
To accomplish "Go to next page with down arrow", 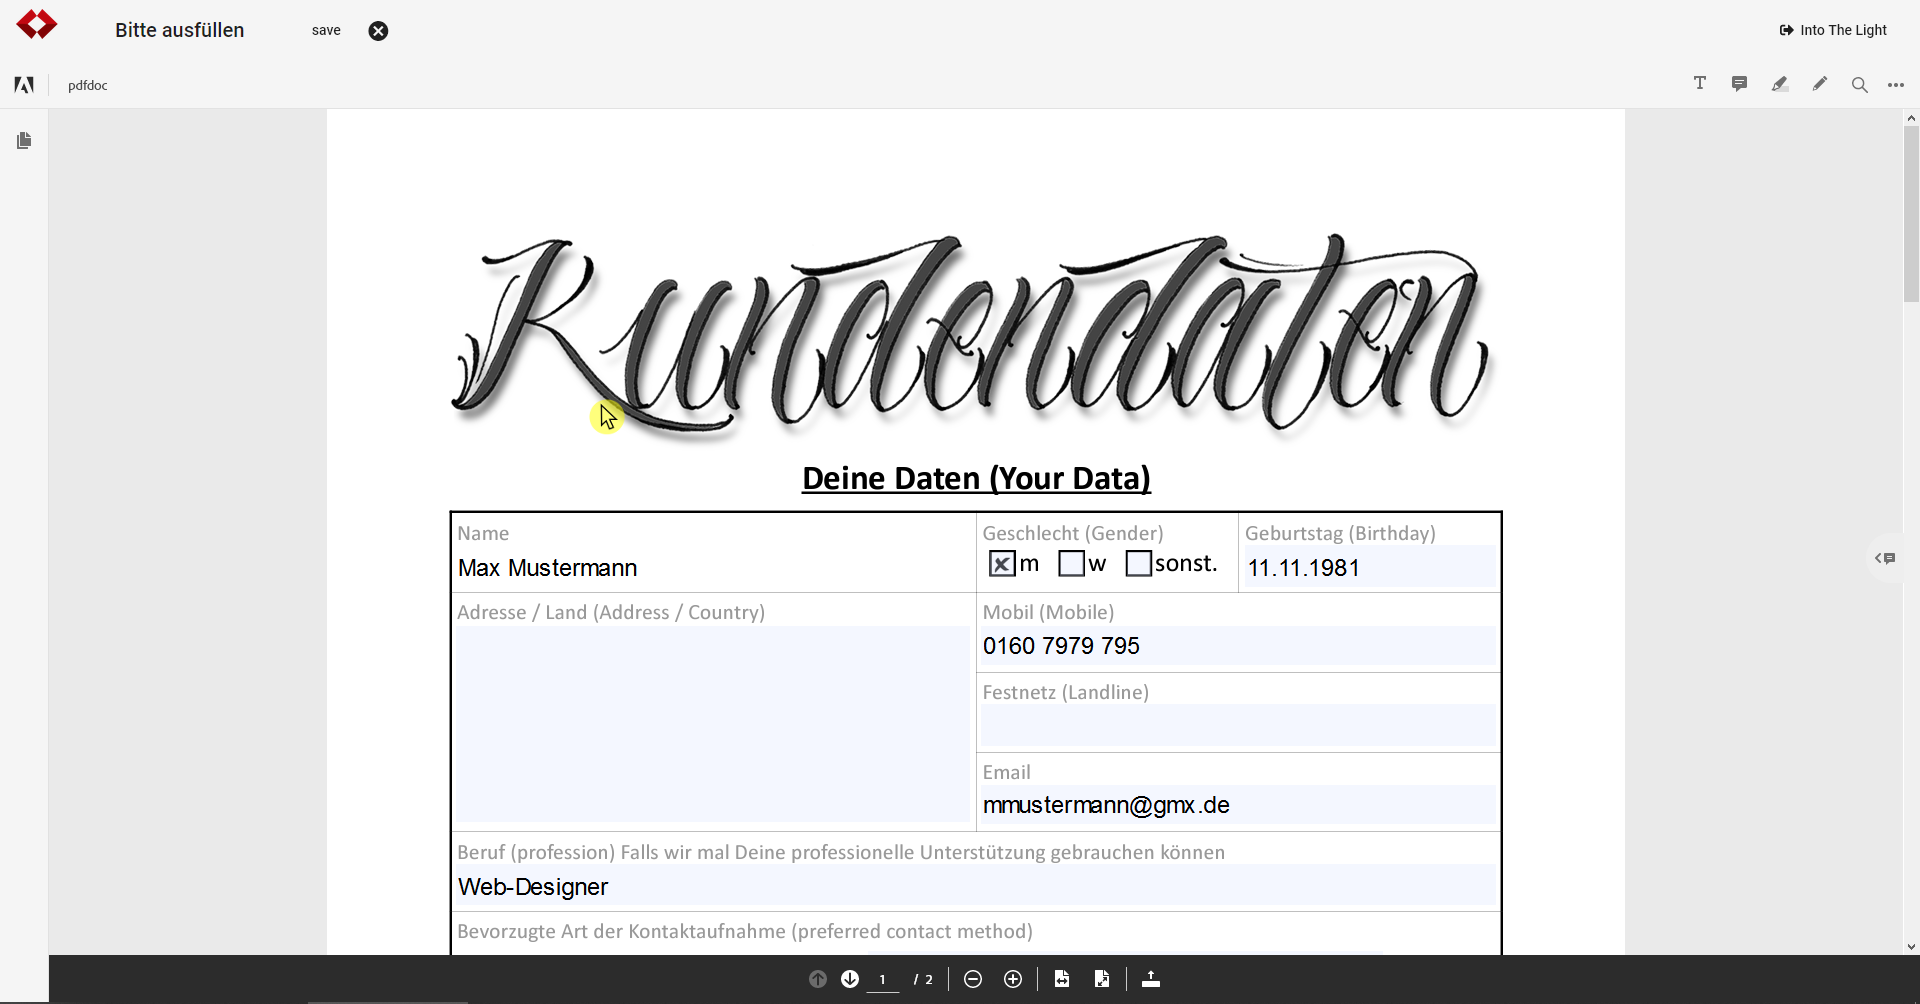I will coord(850,979).
